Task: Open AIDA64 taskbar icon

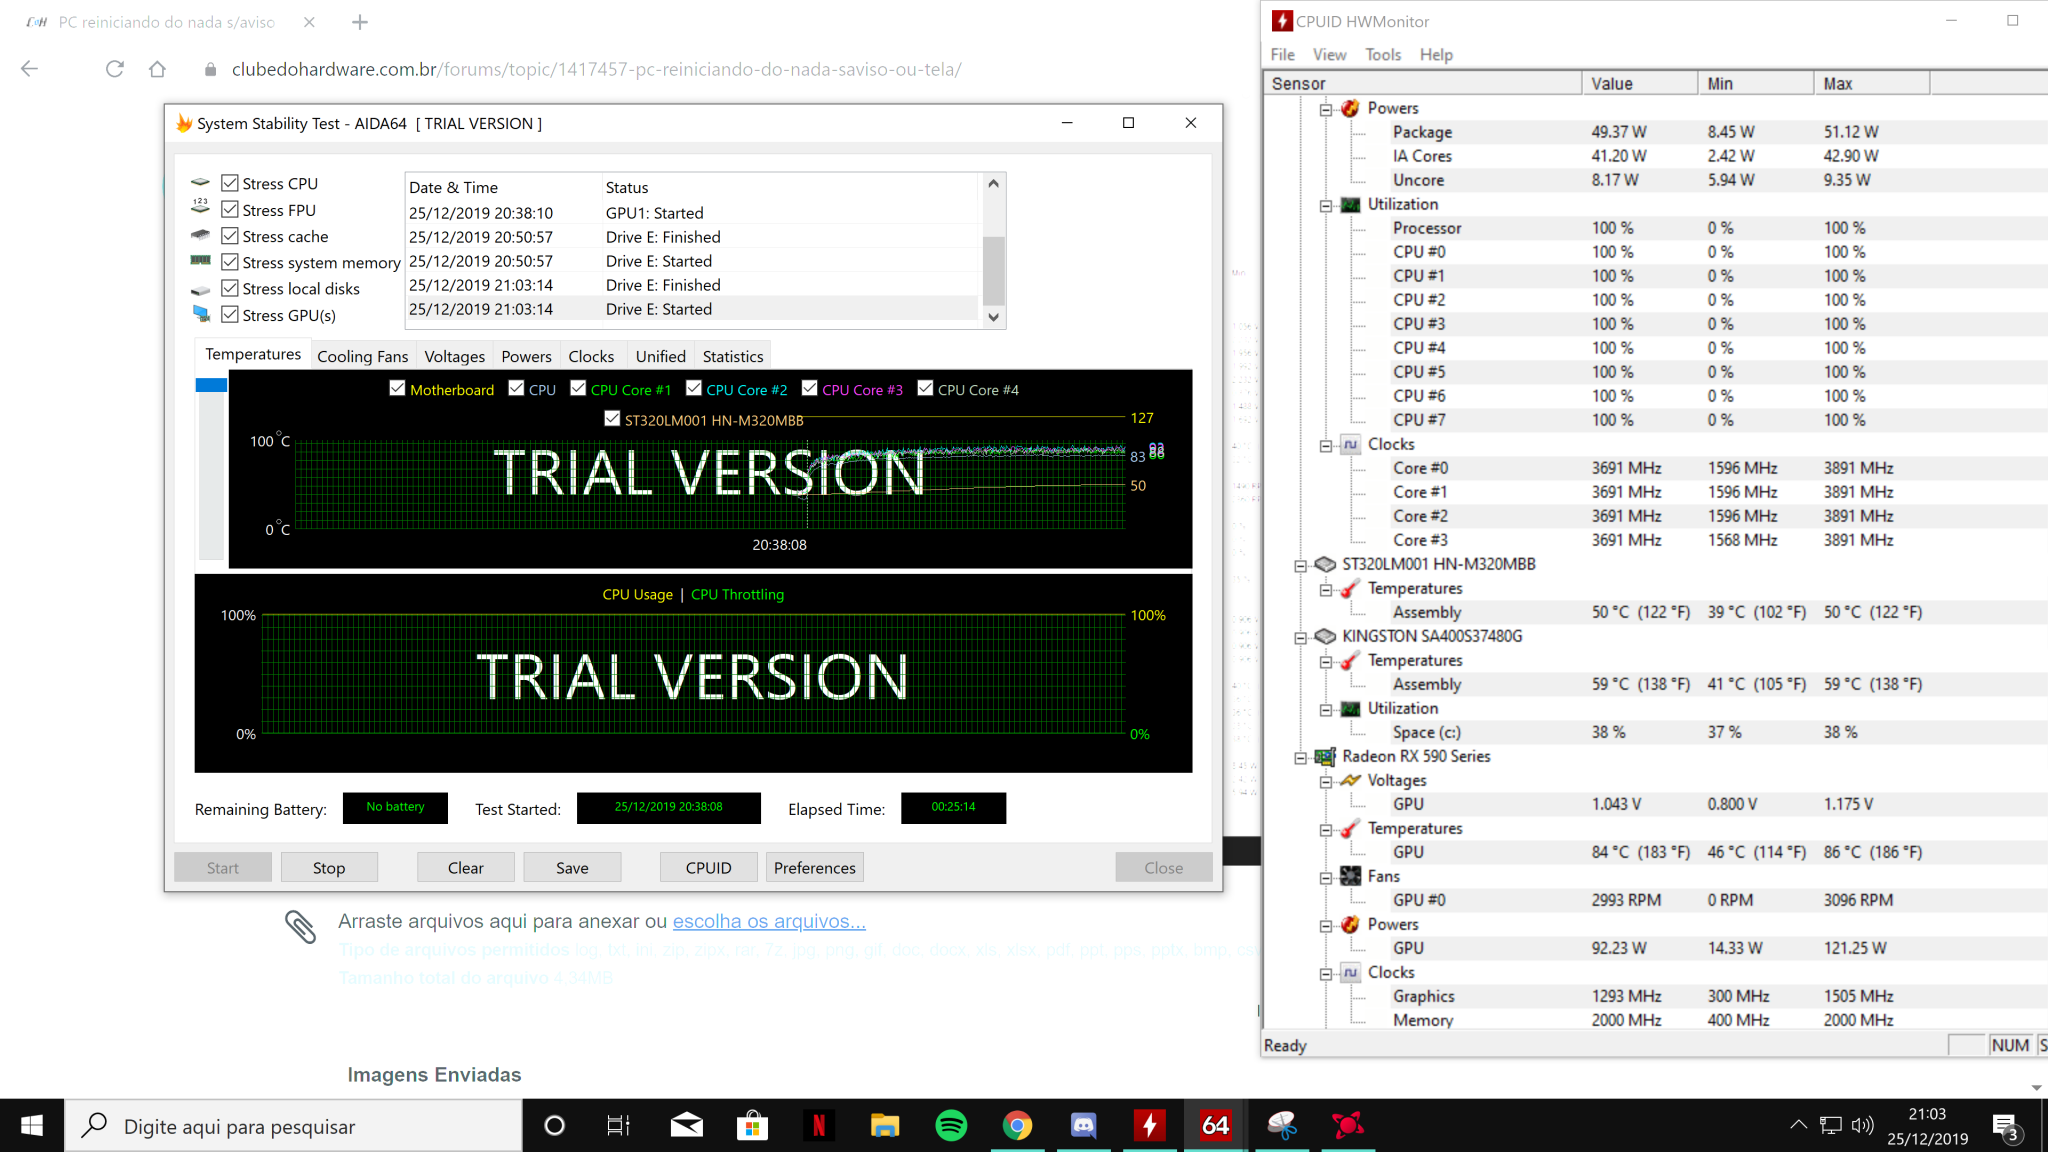Action: coord(1215,1126)
